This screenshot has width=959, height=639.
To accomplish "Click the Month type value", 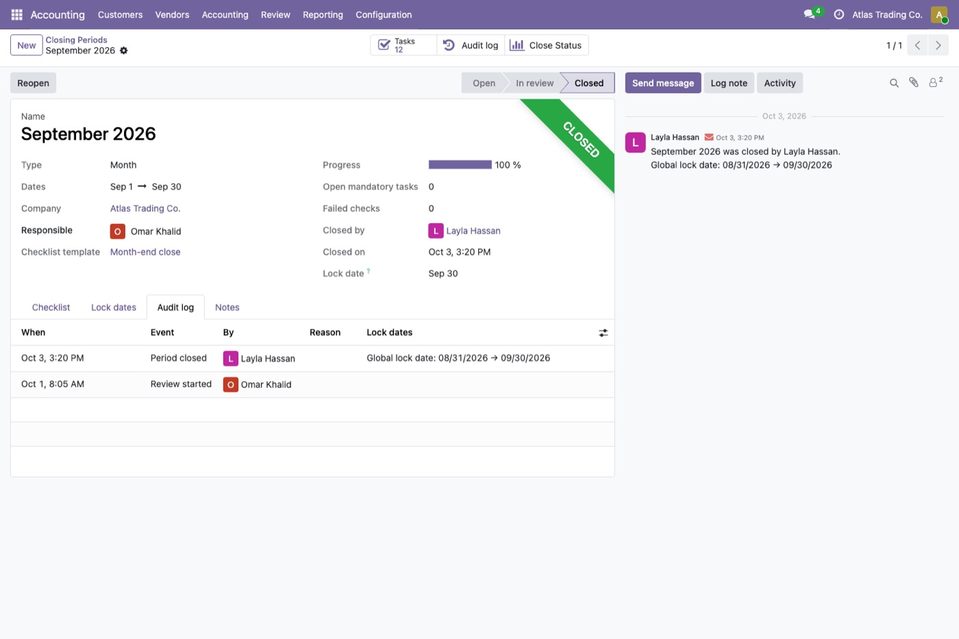I will coord(123,165).
